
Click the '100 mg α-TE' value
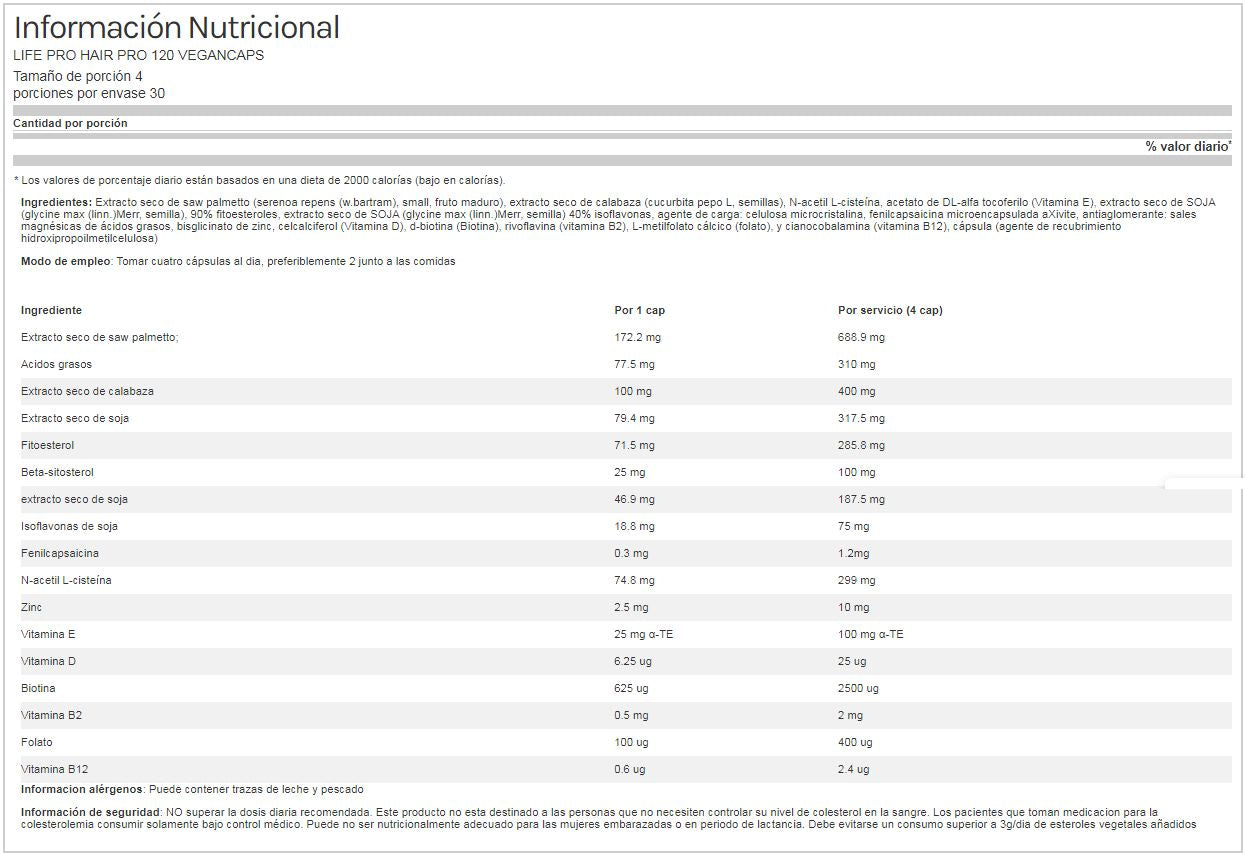tap(870, 634)
